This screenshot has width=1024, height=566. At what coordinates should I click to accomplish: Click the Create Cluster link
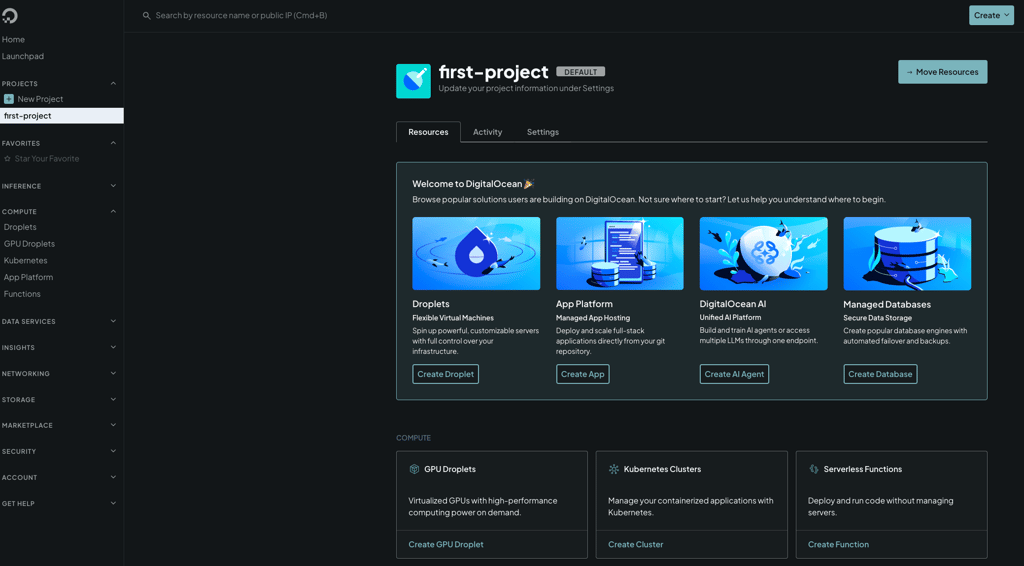(635, 544)
